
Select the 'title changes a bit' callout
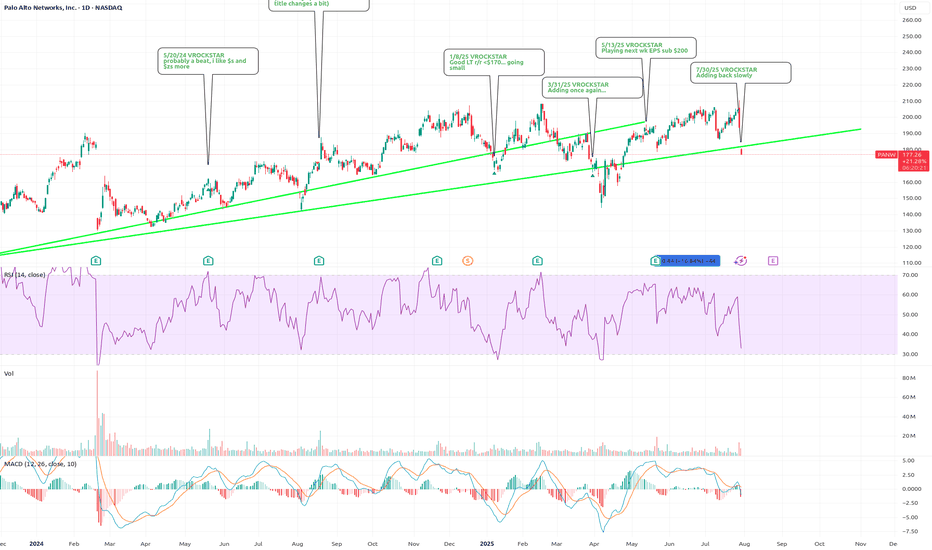click(319, 5)
